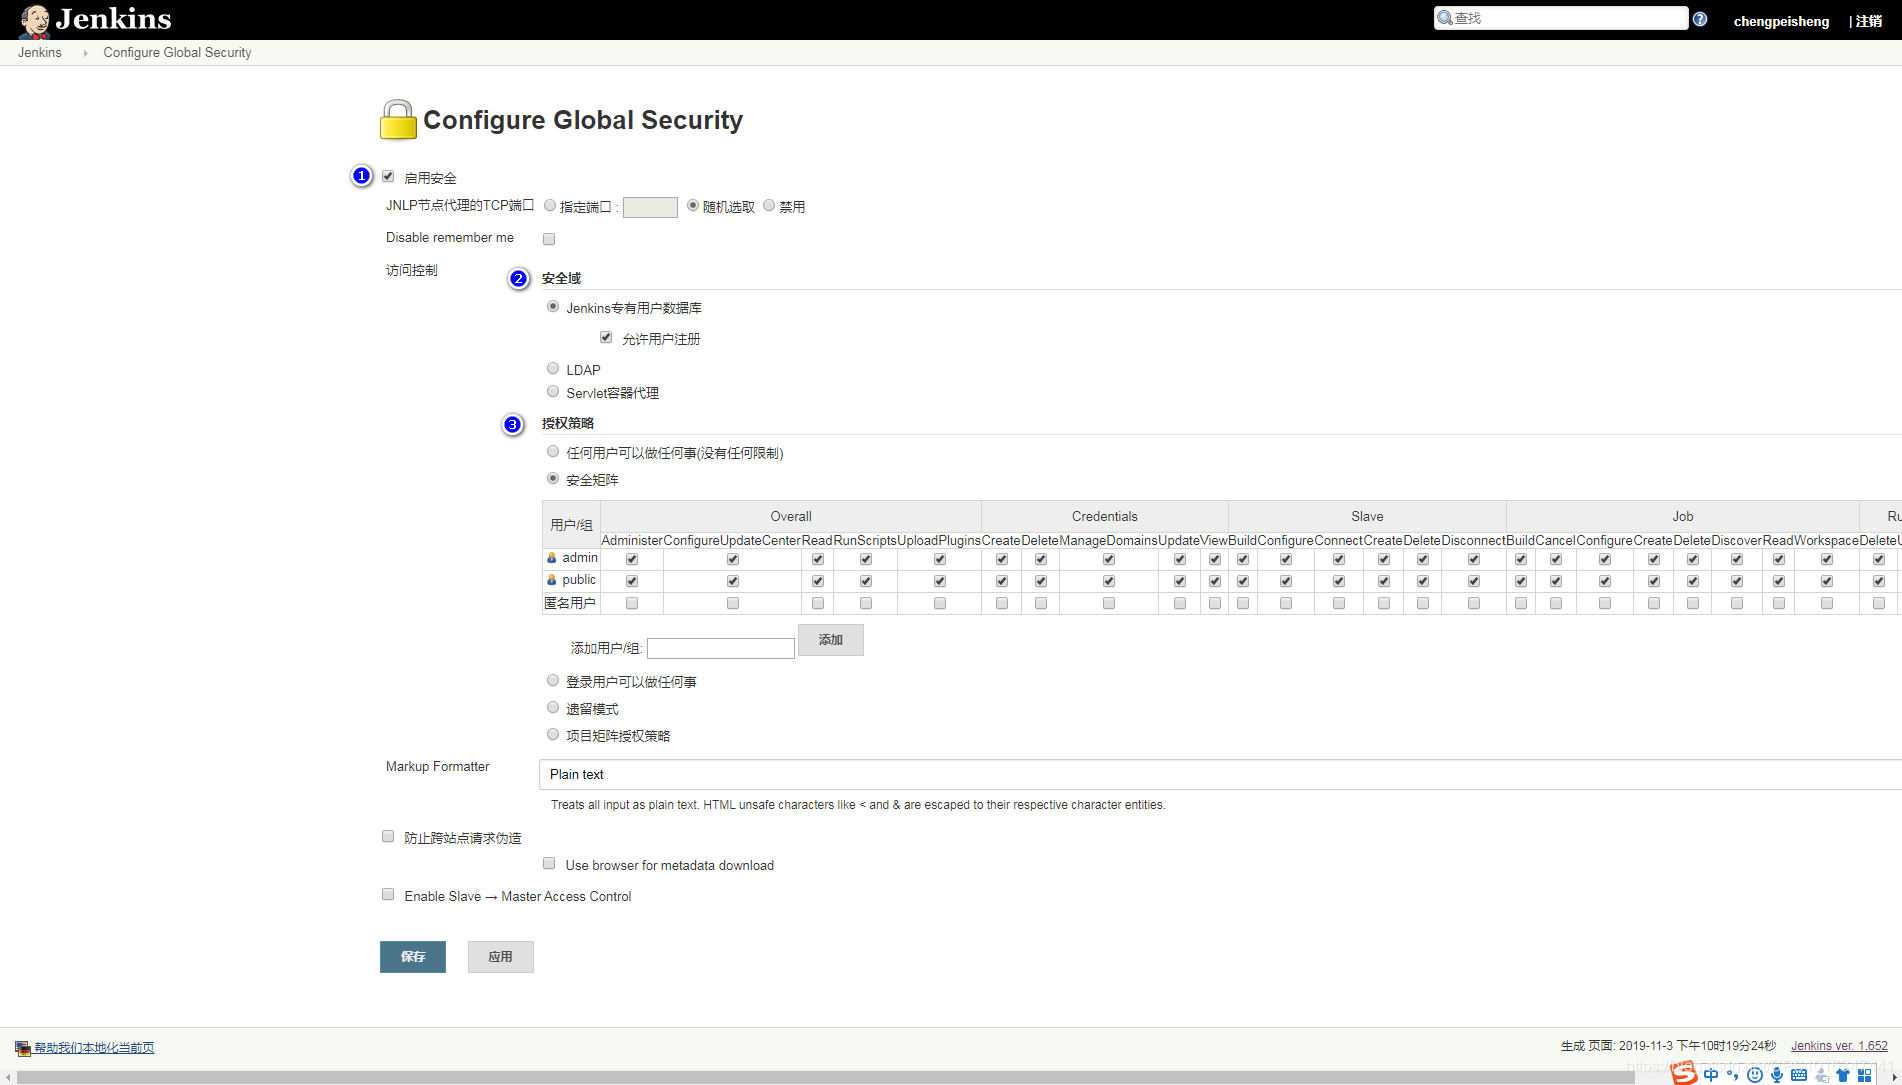Uncheck admin Administer permission checkbox
Viewport: 1902px width, 1085px height.
(x=632, y=559)
